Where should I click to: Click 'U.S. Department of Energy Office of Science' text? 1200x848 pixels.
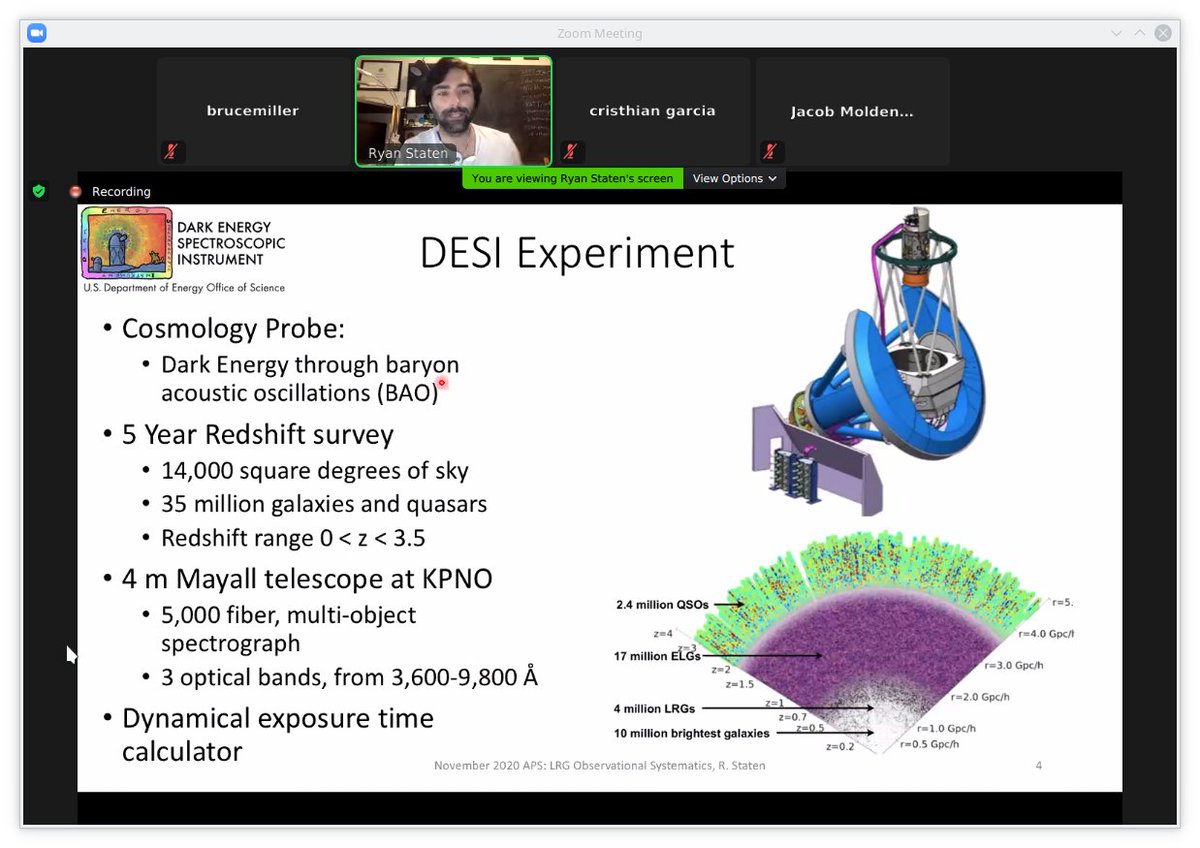tap(184, 288)
